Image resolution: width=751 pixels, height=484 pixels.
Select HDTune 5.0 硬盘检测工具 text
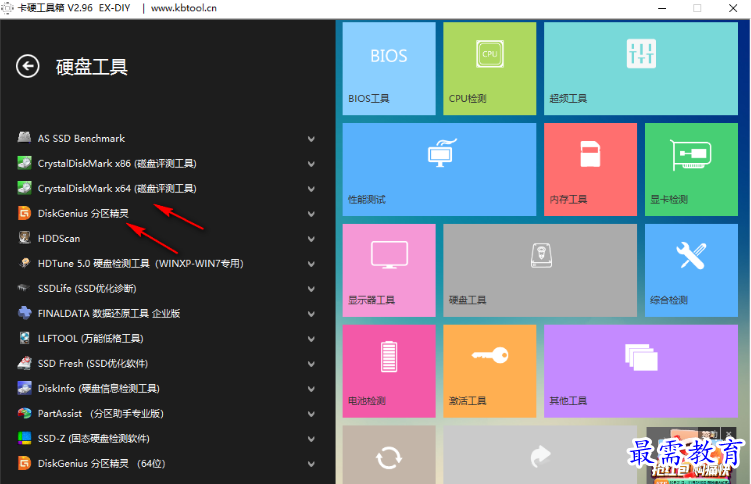pos(94,263)
